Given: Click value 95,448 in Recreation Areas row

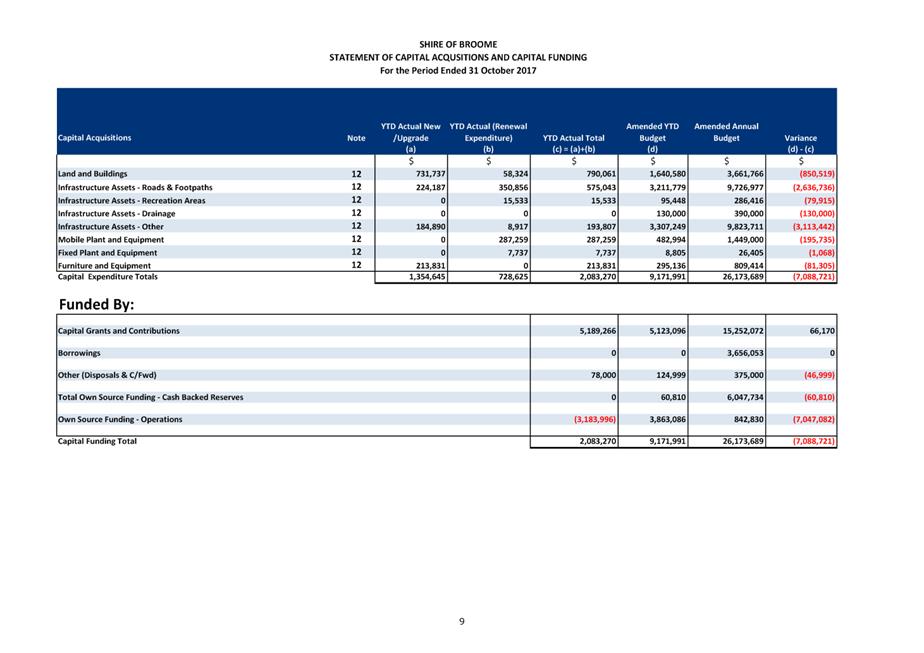Looking at the screenshot, I should coord(673,200).
